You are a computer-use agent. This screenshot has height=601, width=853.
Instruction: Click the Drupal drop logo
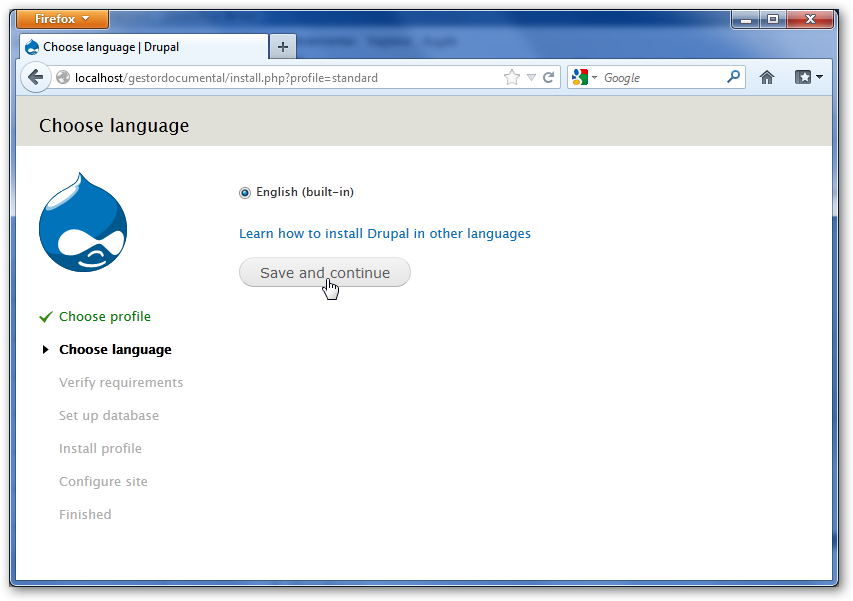pos(83,222)
